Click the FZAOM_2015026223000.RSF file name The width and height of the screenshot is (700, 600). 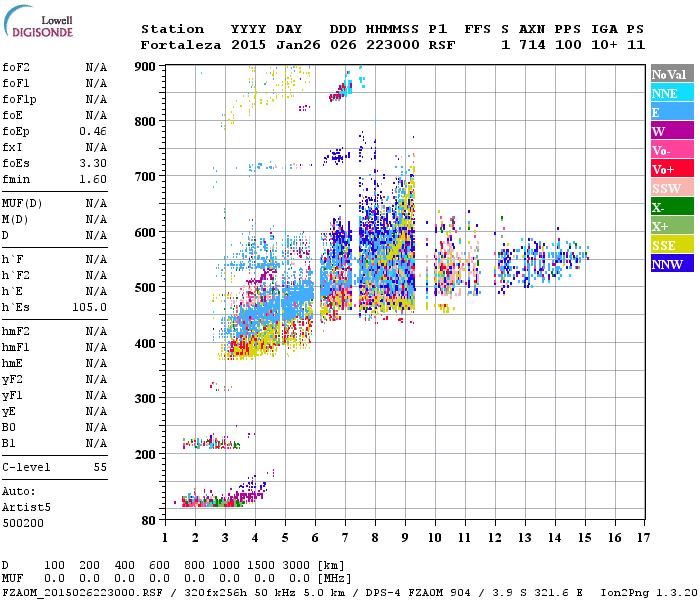coord(82,592)
